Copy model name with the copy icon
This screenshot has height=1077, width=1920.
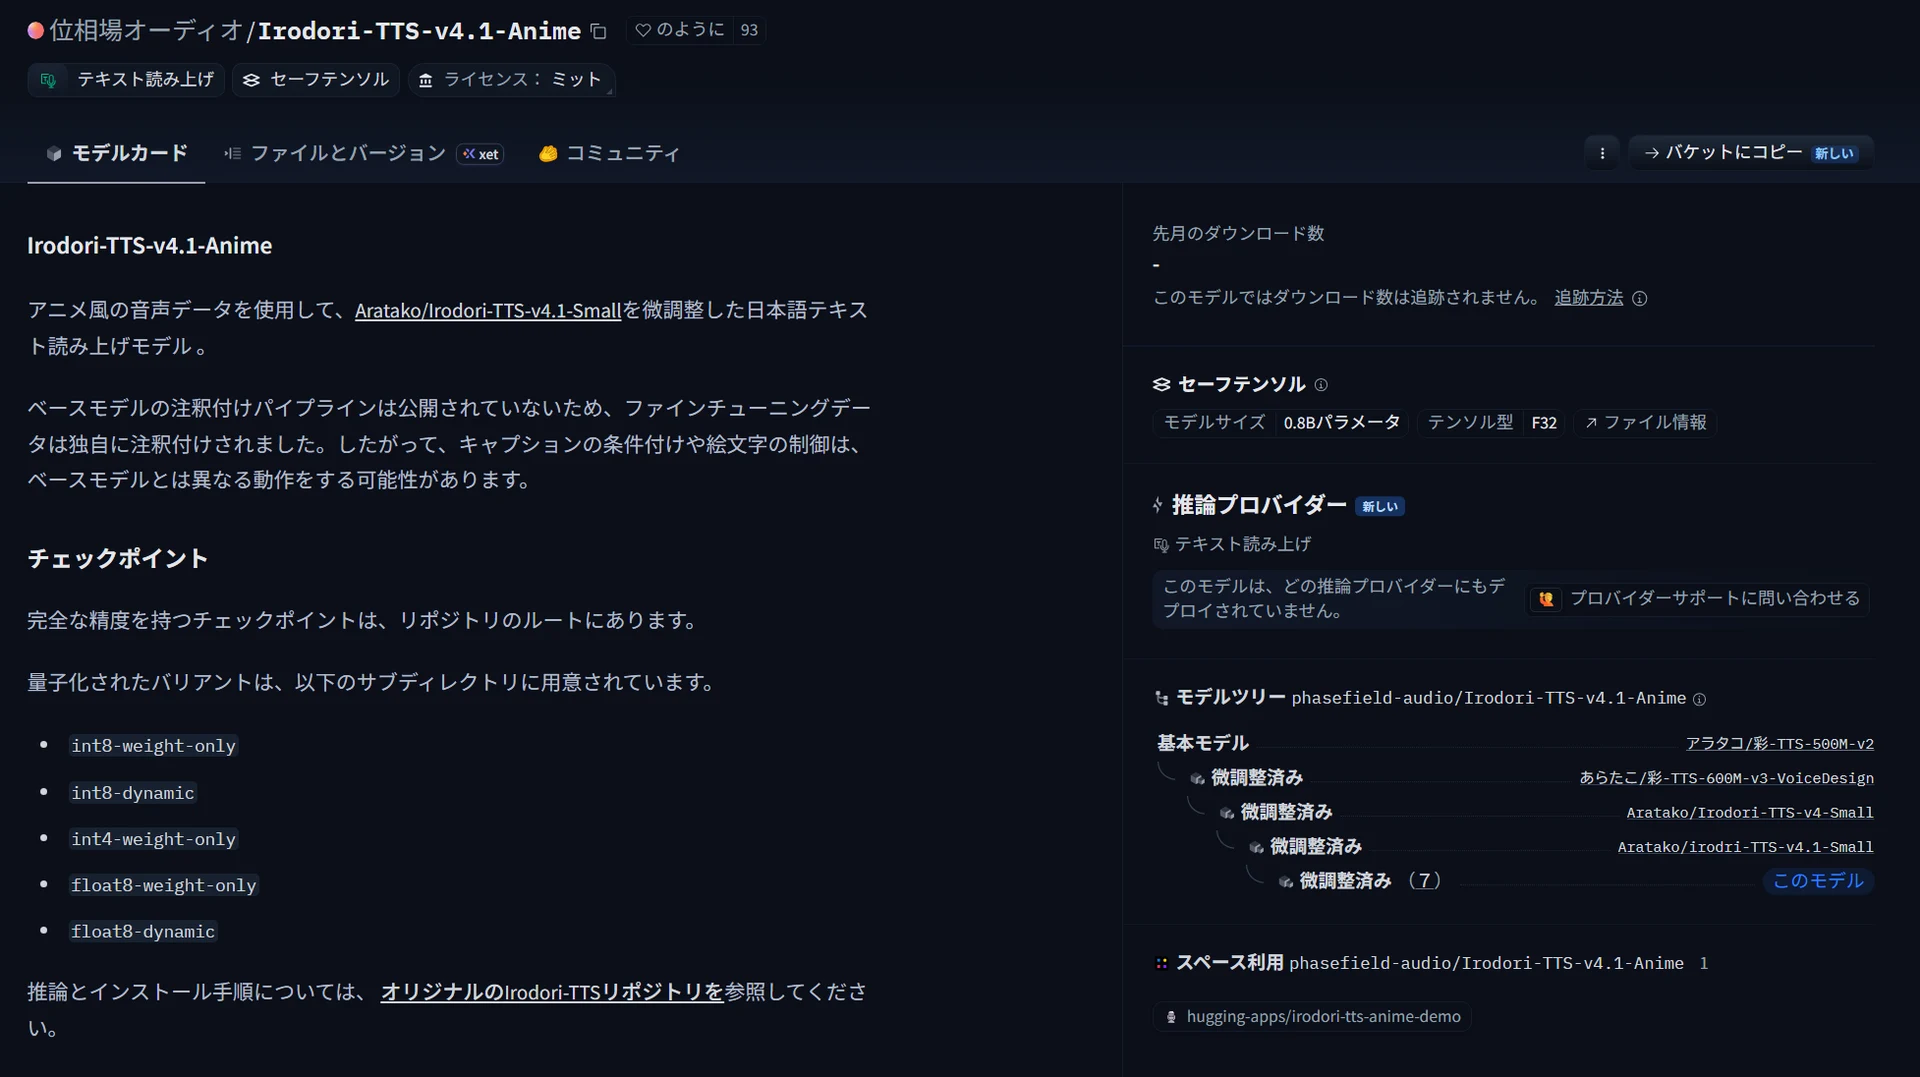598,31
